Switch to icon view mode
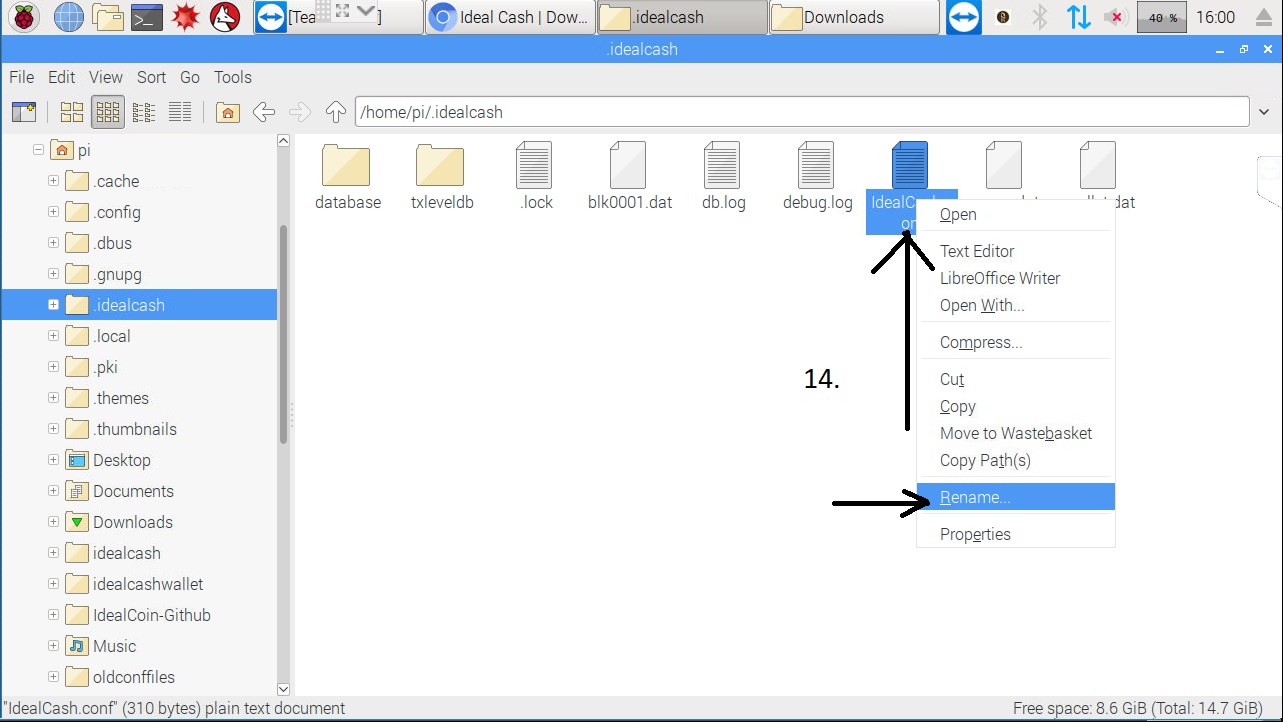Image resolution: width=1283 pixels, height=722 pixels. (x=72, y=112)
